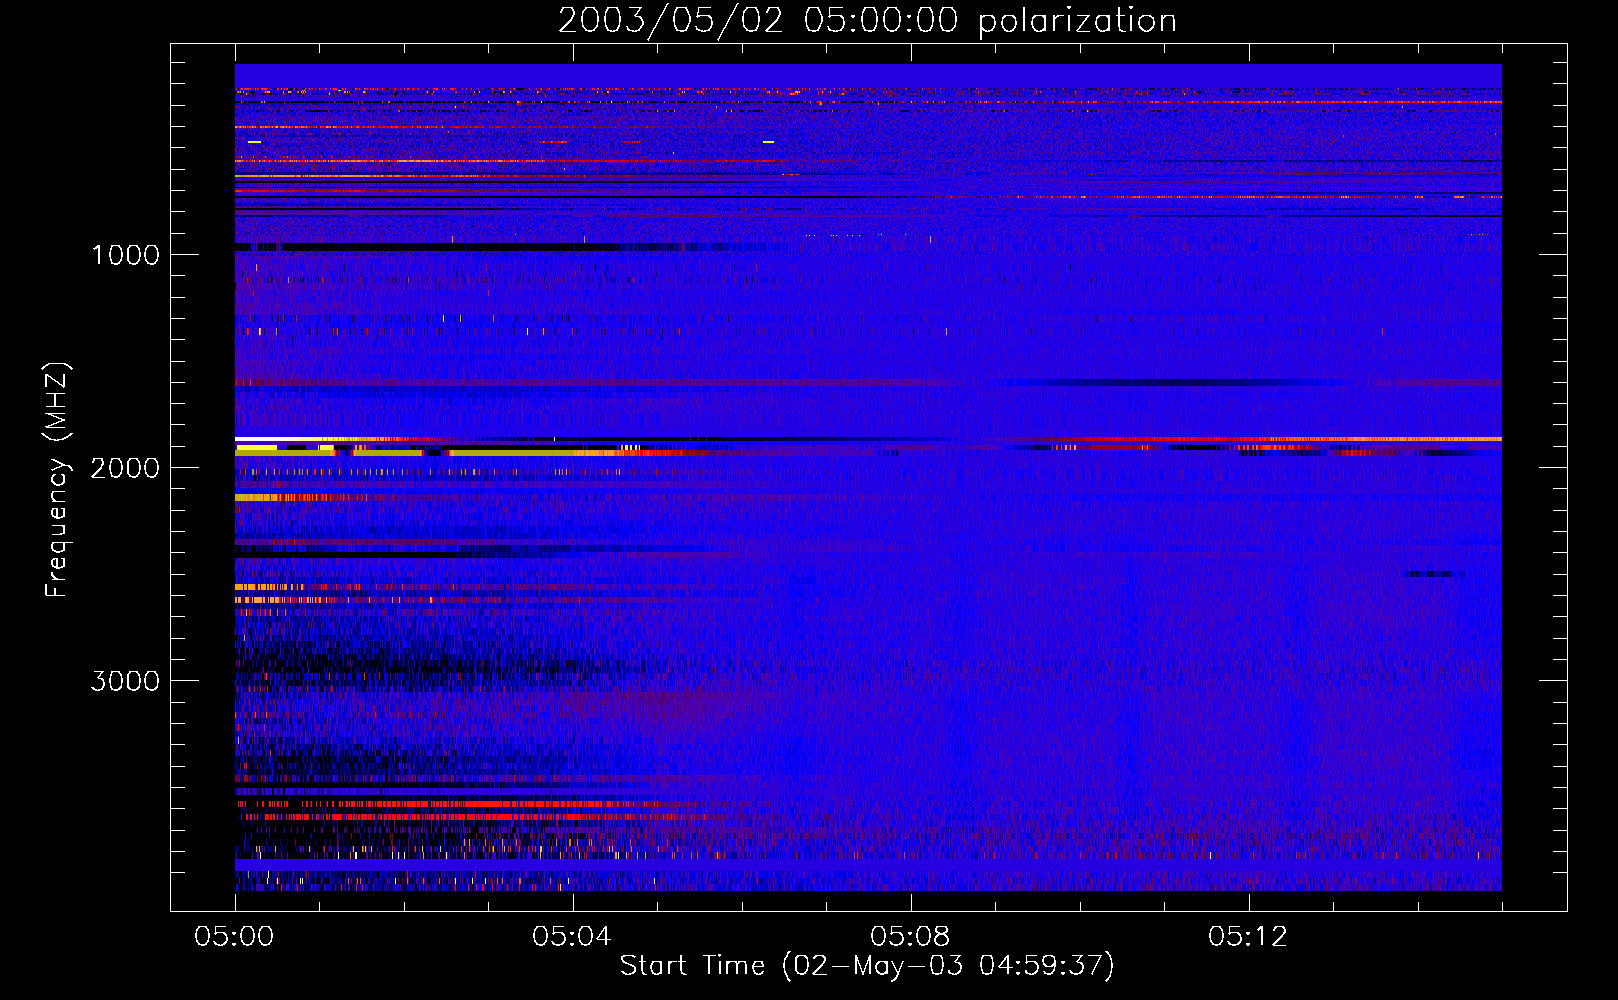Screen dimensions: 1618x1000
Task: Select the '05:00' time axis label
Action: tap(234, 937)
